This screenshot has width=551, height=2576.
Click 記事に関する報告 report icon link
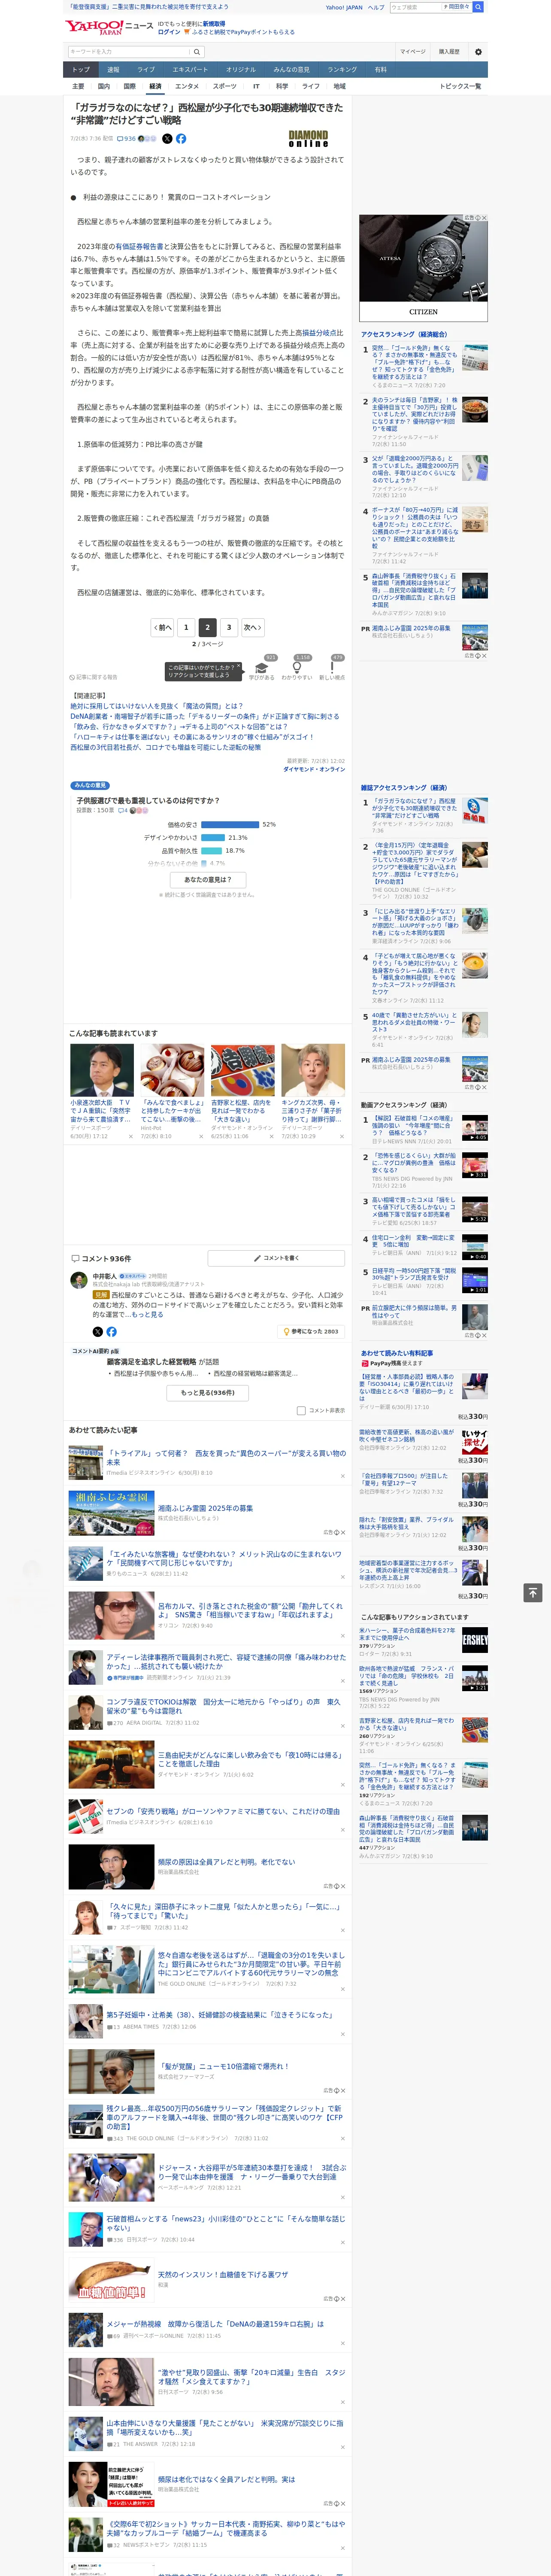coord(93,677)
